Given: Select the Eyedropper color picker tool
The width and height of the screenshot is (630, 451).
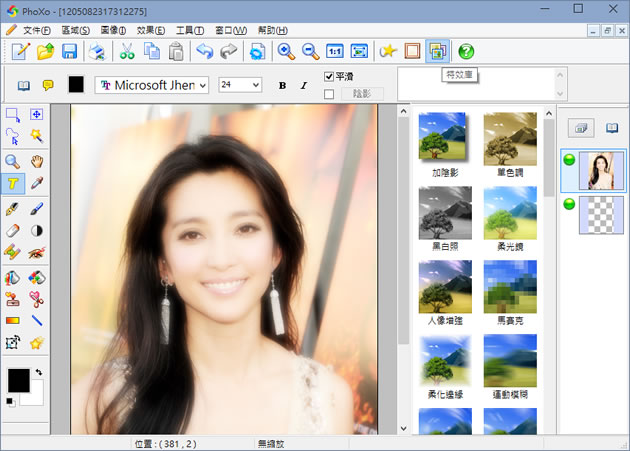Looking at the screenshot, I should tap(37, 183).
